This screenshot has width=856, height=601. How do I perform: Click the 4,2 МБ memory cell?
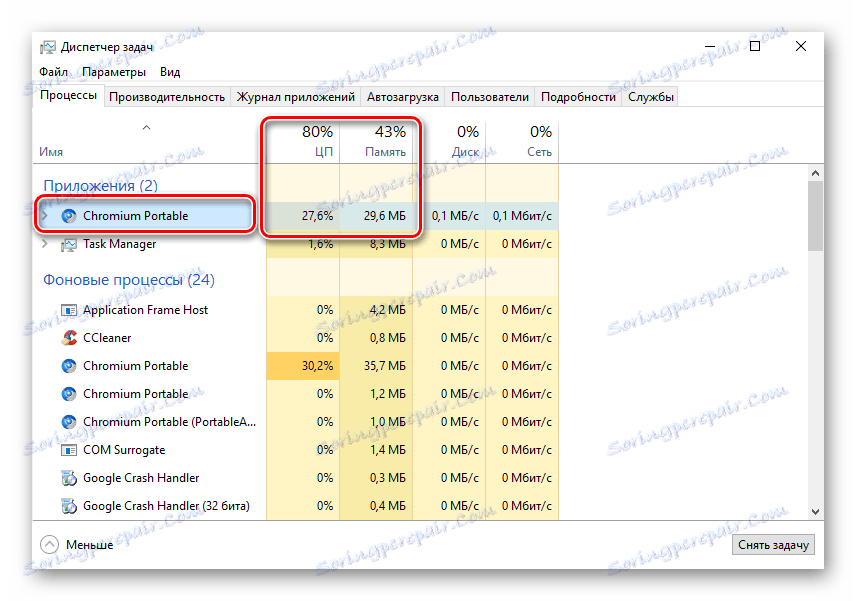pyautogui.click(x=376, y=310)
